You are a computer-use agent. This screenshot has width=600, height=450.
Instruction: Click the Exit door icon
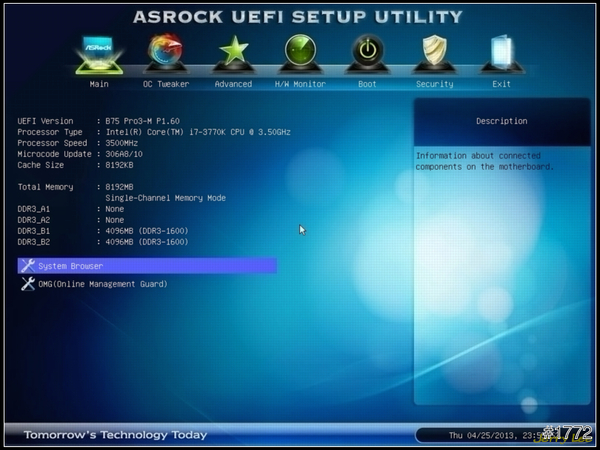tap(501, 52)
